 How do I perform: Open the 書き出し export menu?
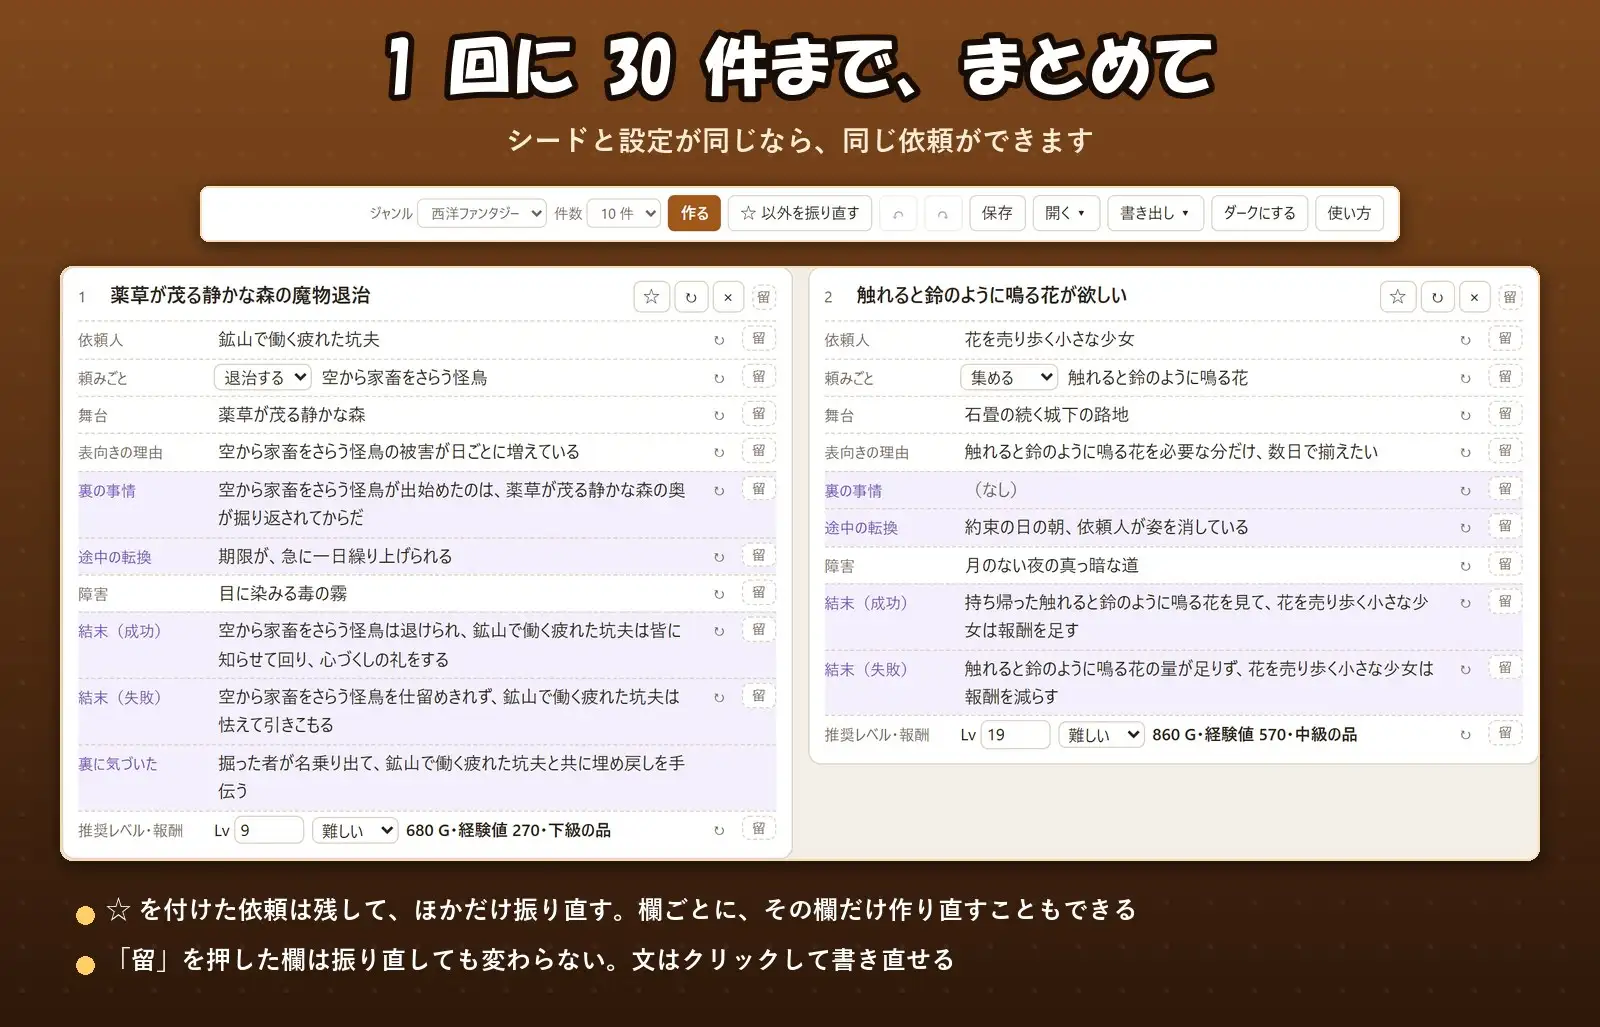coord(1155,214)
